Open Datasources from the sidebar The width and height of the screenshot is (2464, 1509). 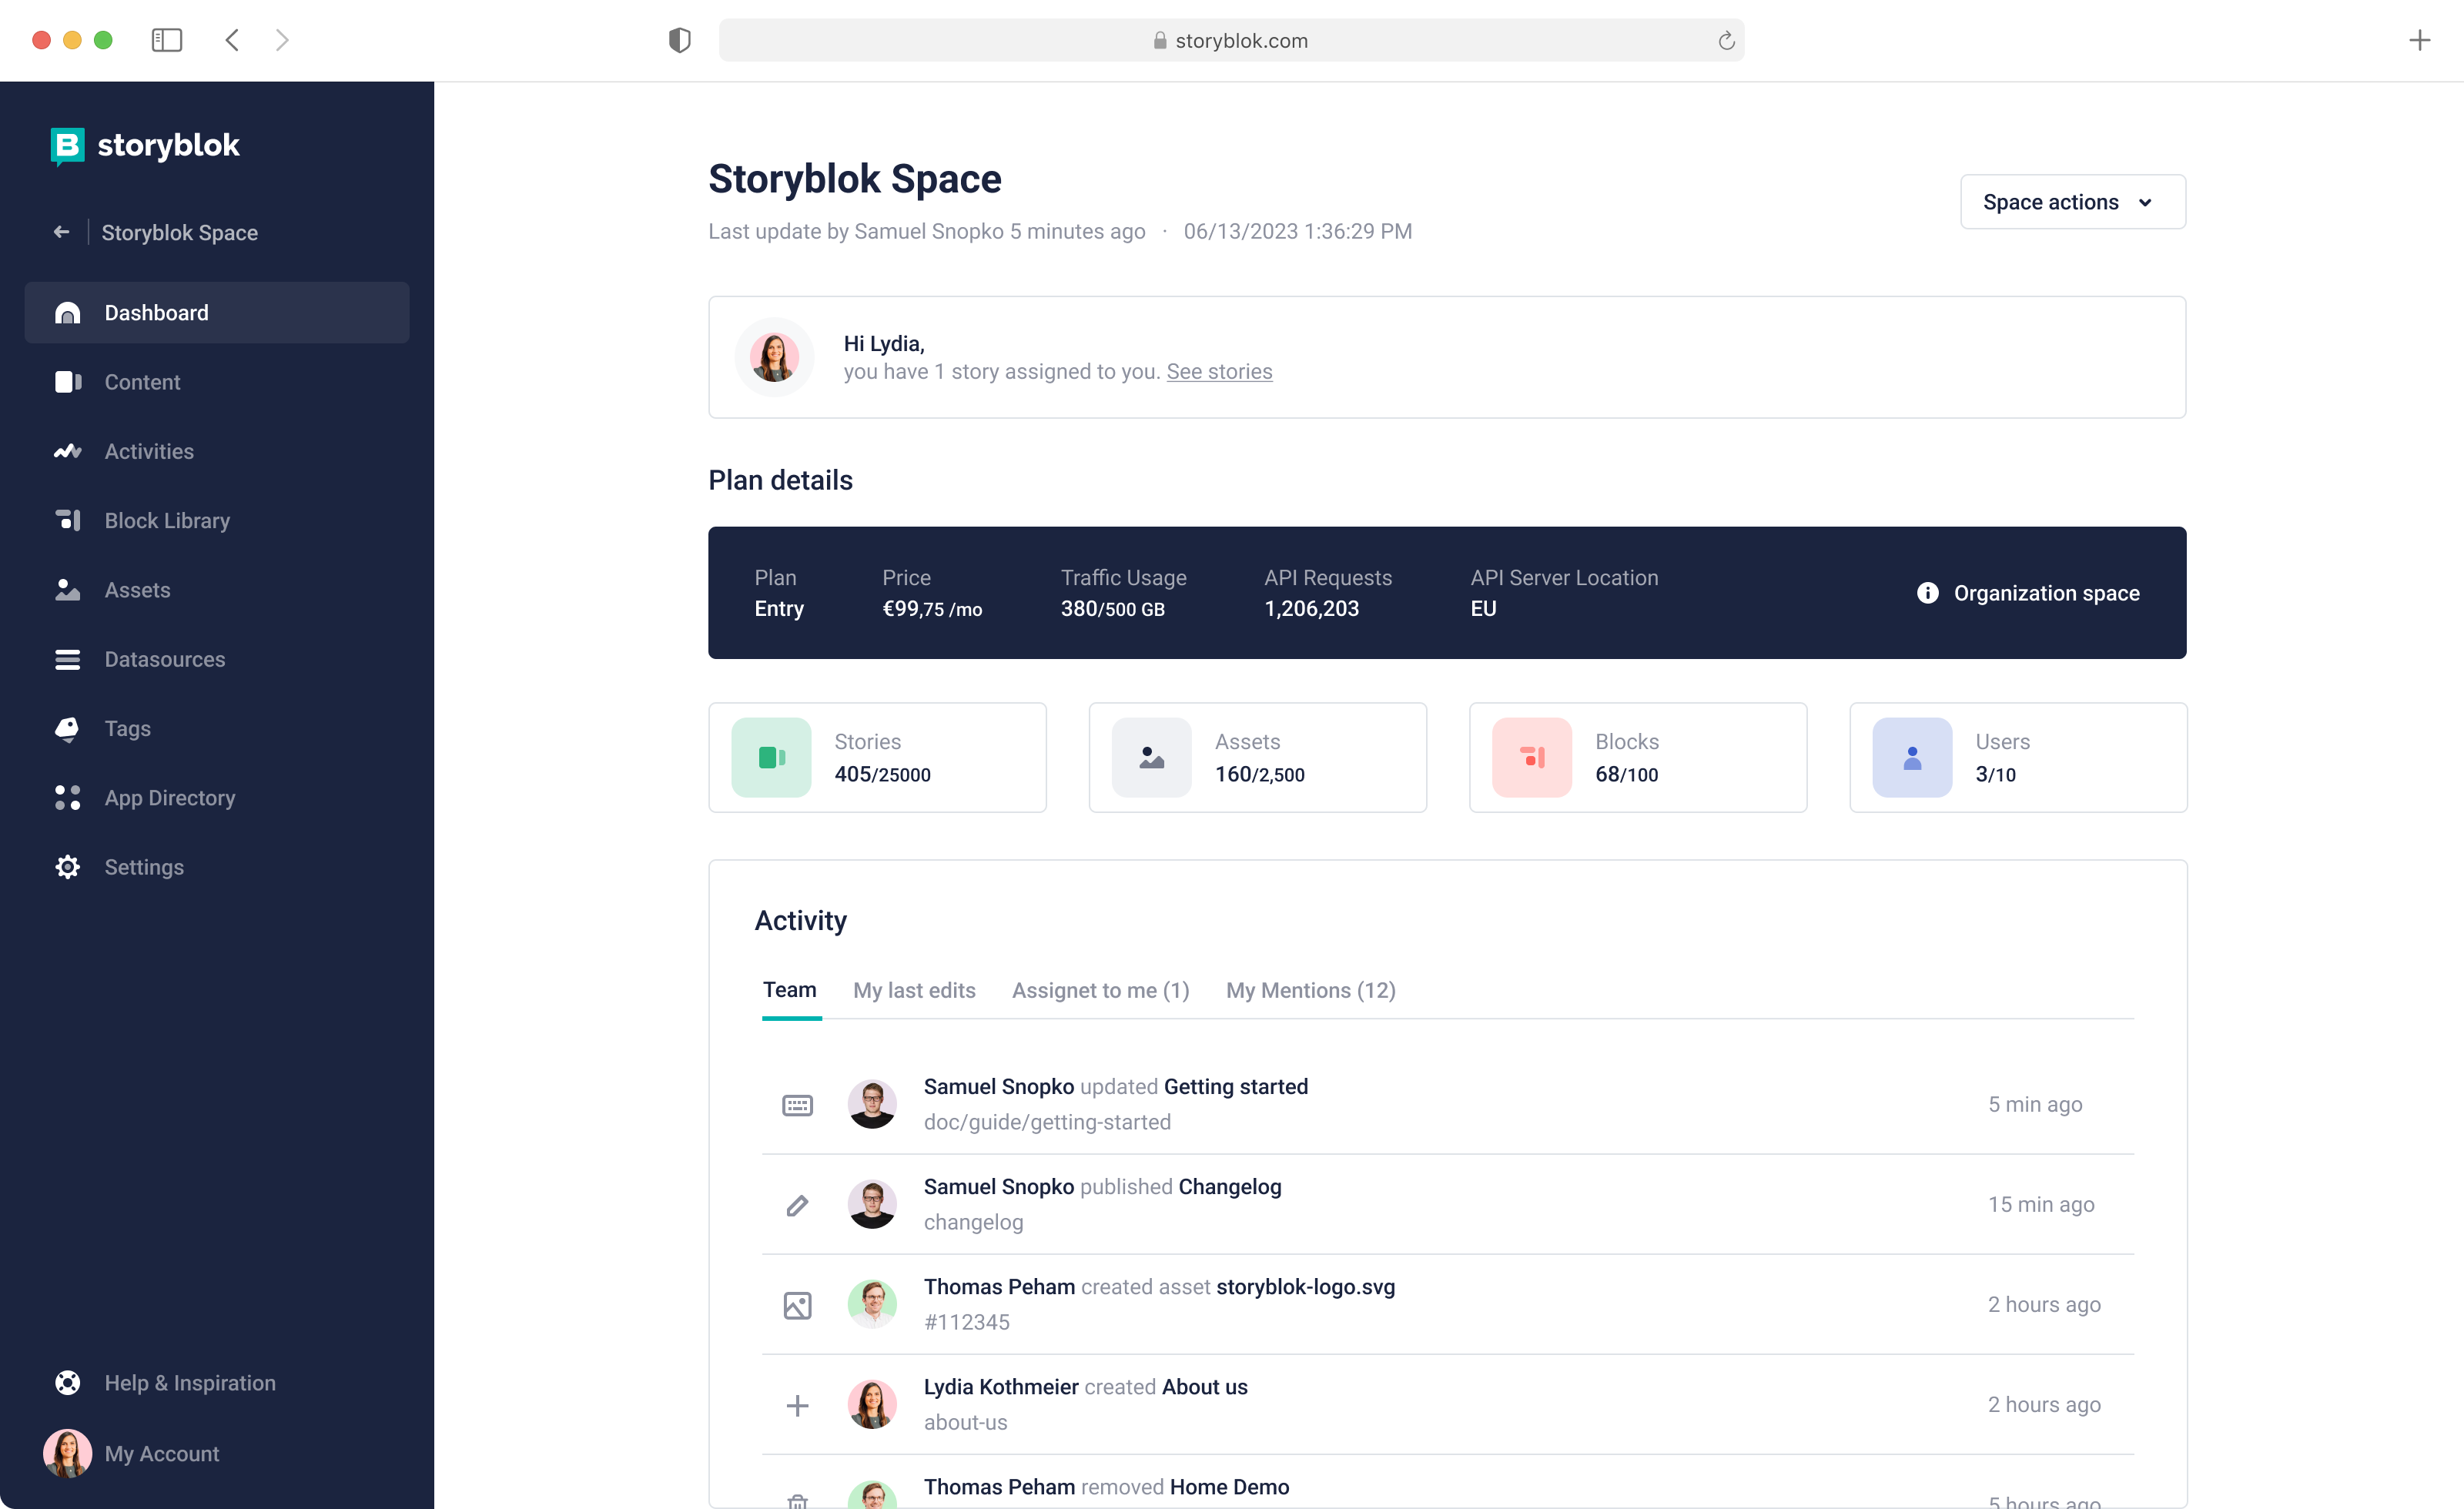pyautogui.click(x=164, y=659)
